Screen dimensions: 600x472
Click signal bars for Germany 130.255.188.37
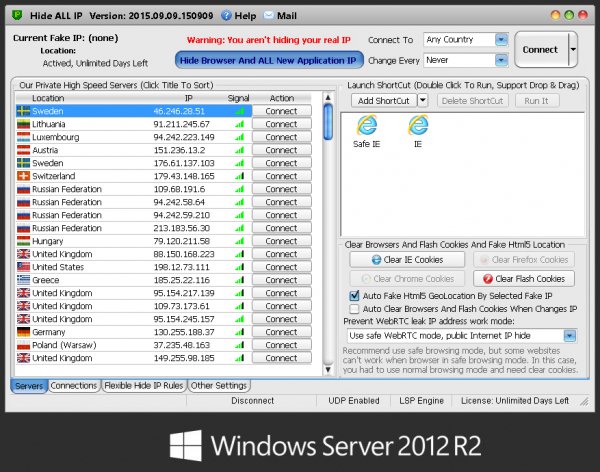240,332
